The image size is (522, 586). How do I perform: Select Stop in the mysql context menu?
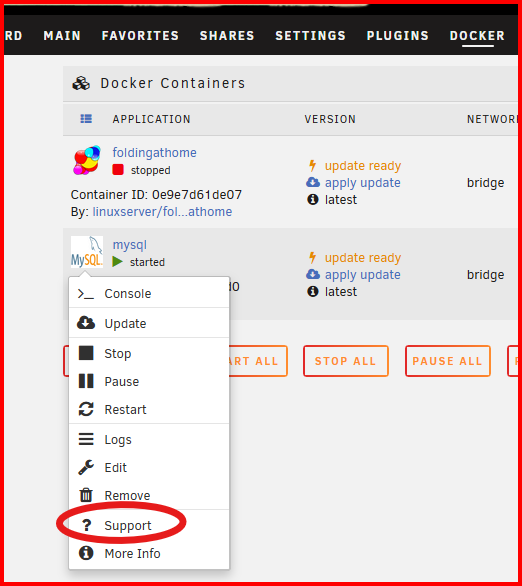(x=149, y=353)
